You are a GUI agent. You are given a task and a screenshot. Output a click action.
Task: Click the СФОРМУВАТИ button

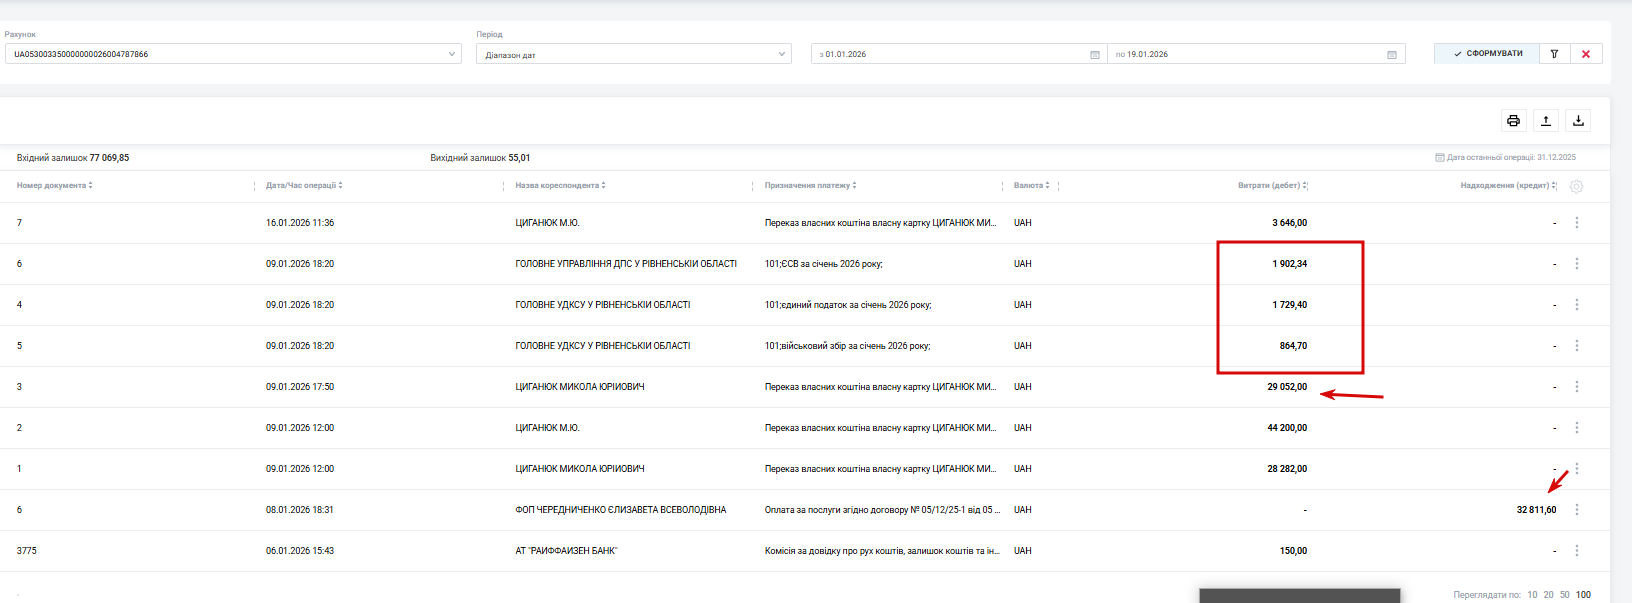coord(1488,54)
